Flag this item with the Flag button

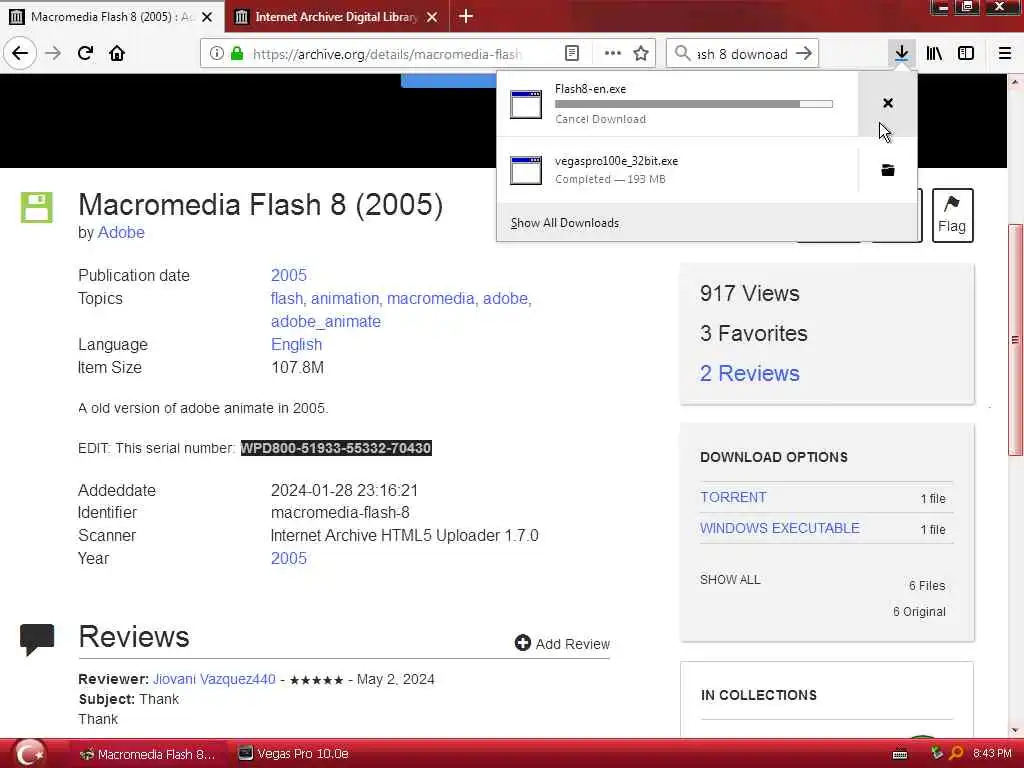pos(952,215)
